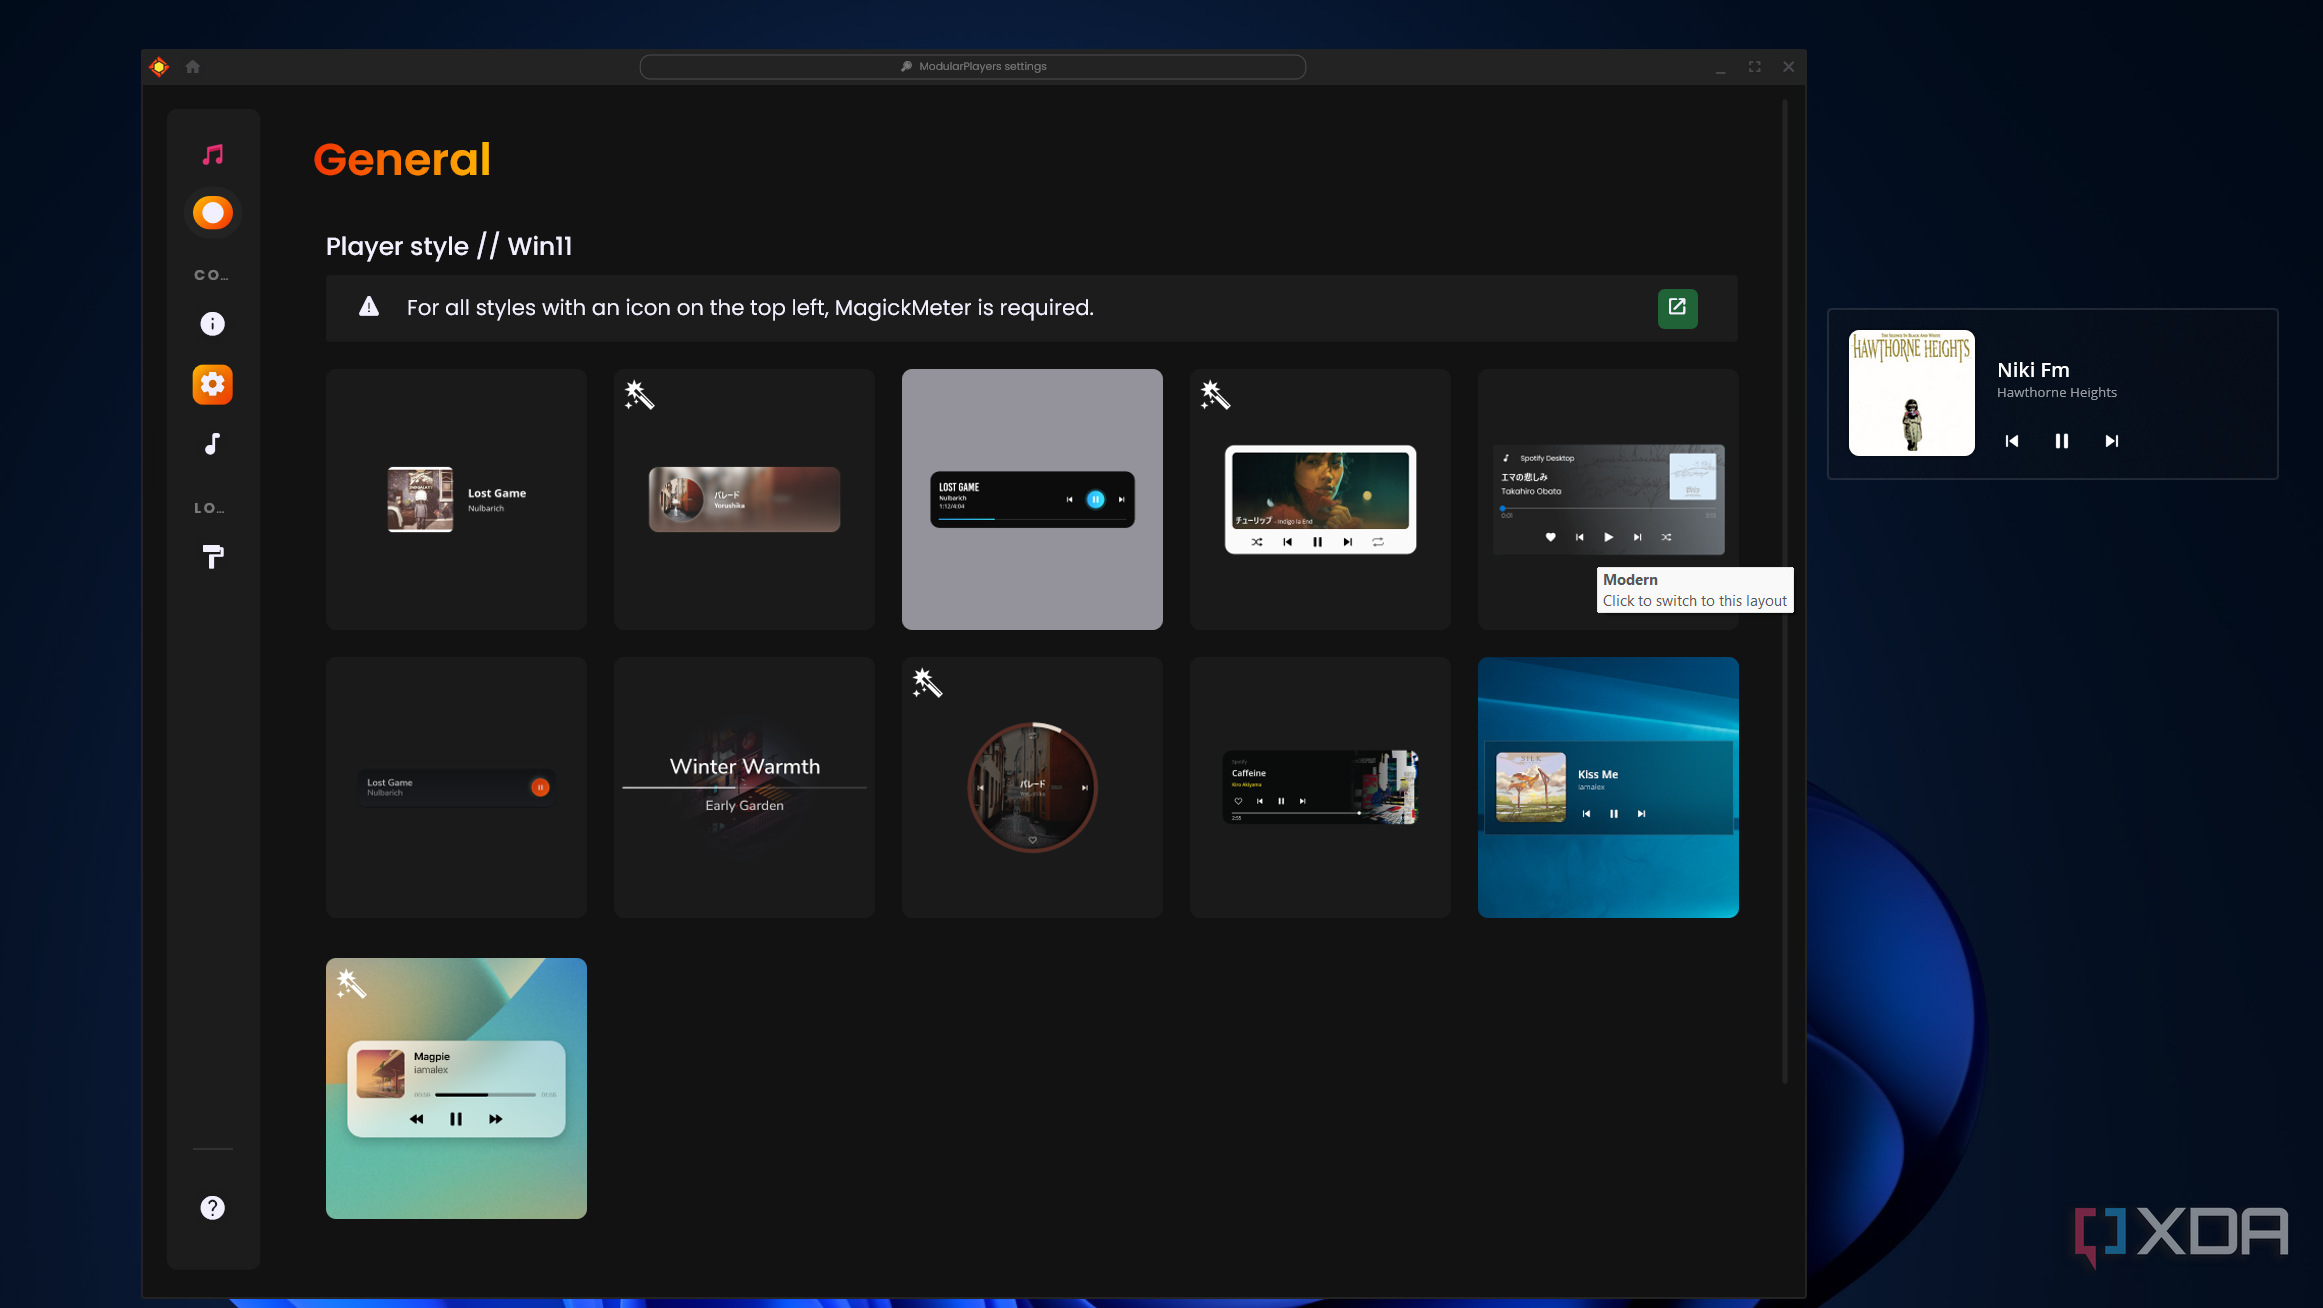This screenshot has height=1308, width=2323.
Task: Expand the collapsed CO... sidebar section
Action: [x=211, y=274]
